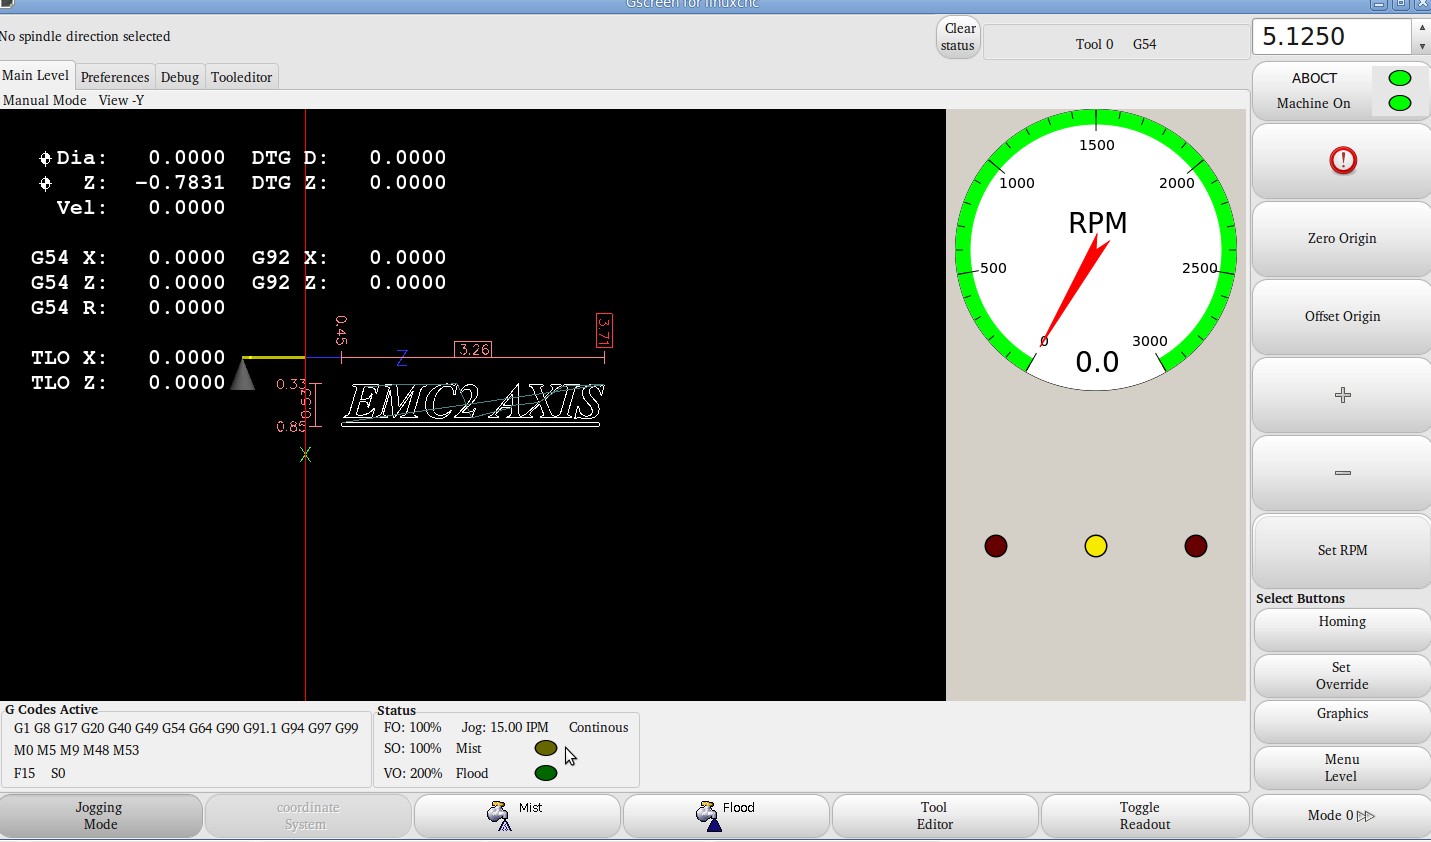The height and width of the screenshot is (842, 1431).
Task: Click the View -Y label
Action: coord(121,100)
